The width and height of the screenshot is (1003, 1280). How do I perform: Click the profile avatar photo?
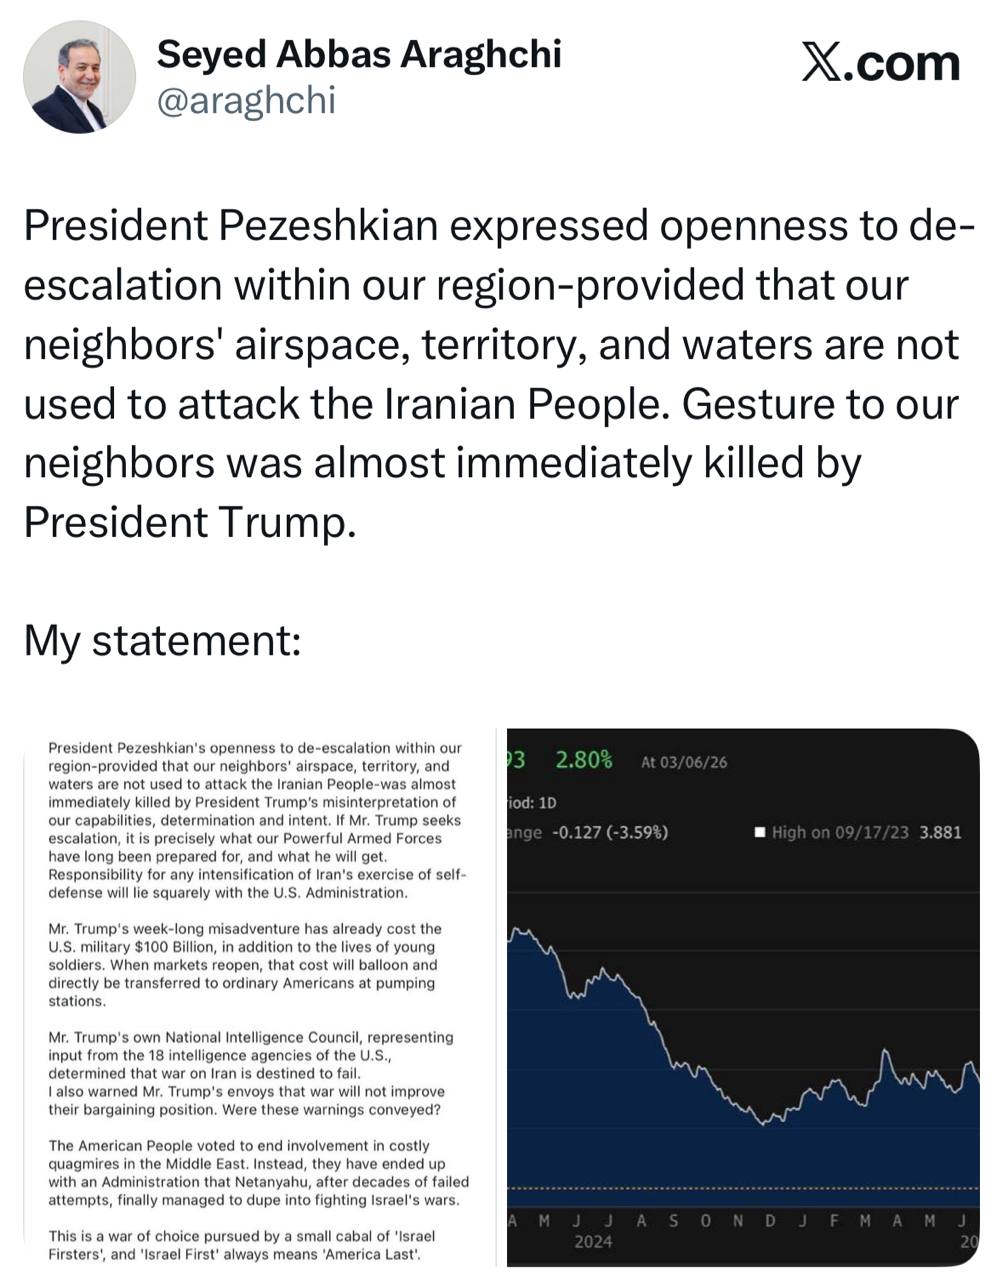click(79, 77)
